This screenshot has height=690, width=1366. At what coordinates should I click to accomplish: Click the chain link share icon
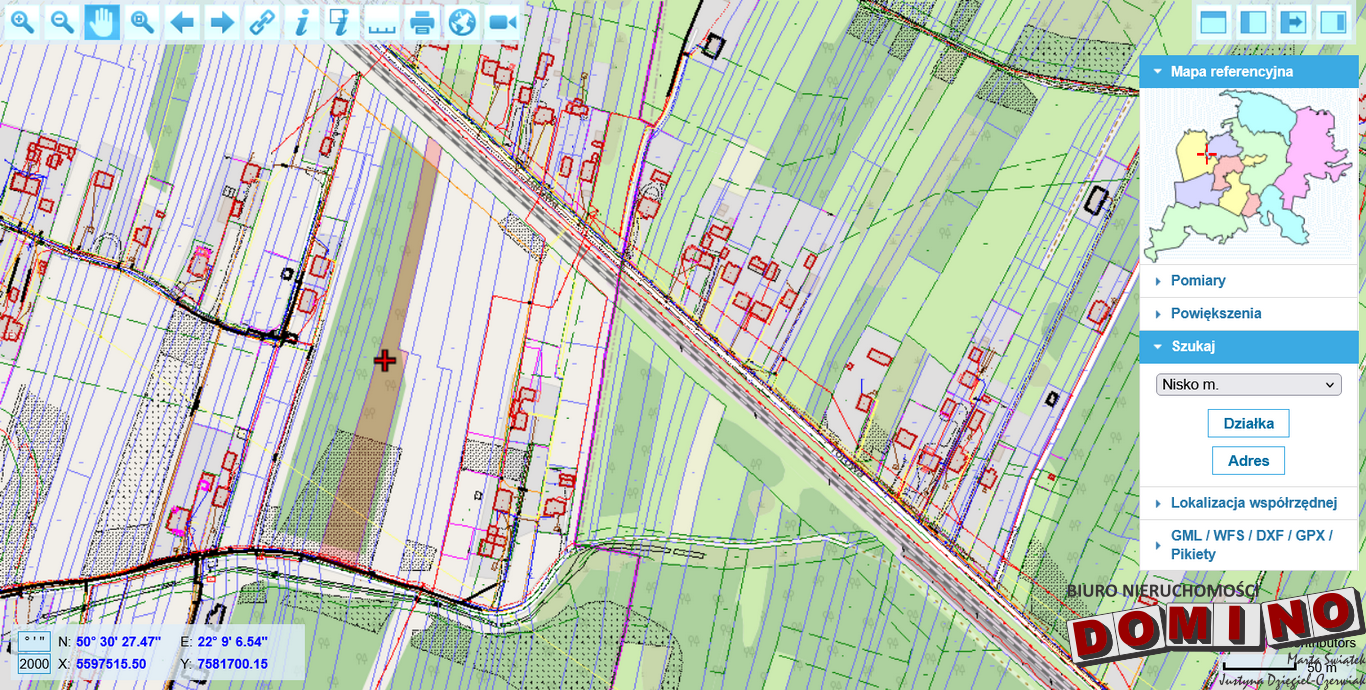pos(262,22)
